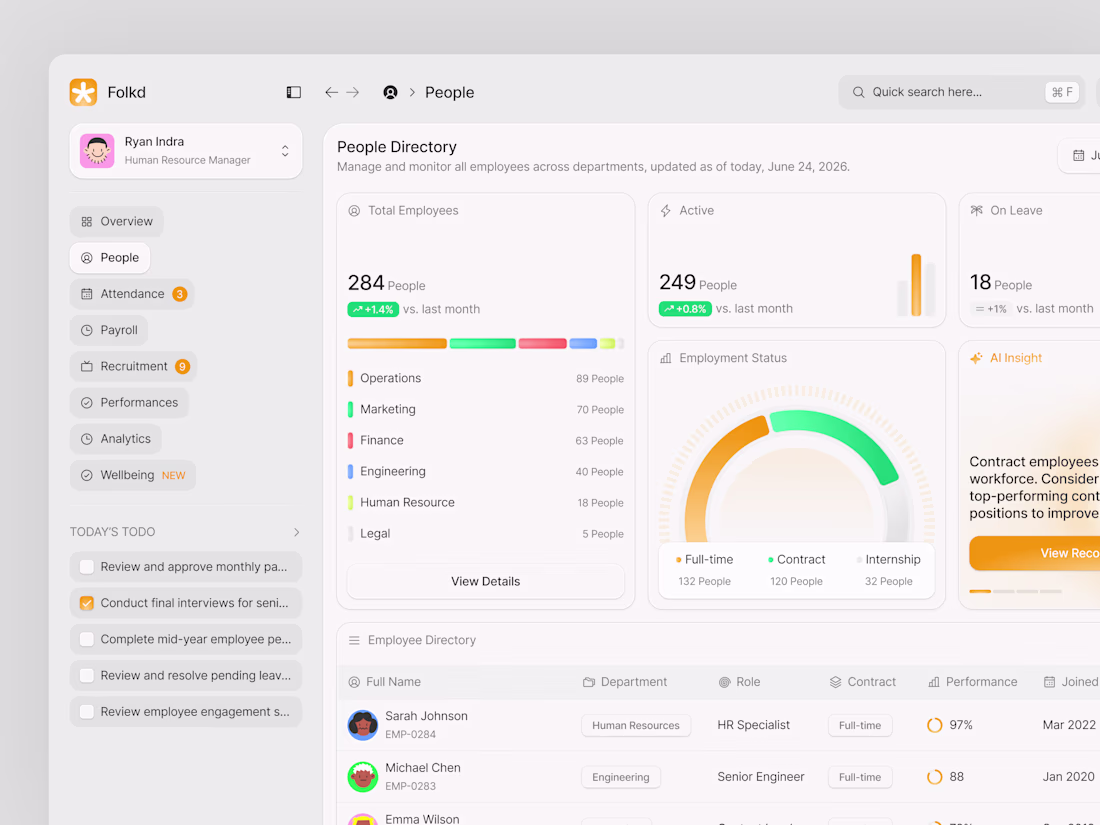Click the View Reco… AI insight button
The height and width of the screenshot is (825, 1100).
[1035, 554]
